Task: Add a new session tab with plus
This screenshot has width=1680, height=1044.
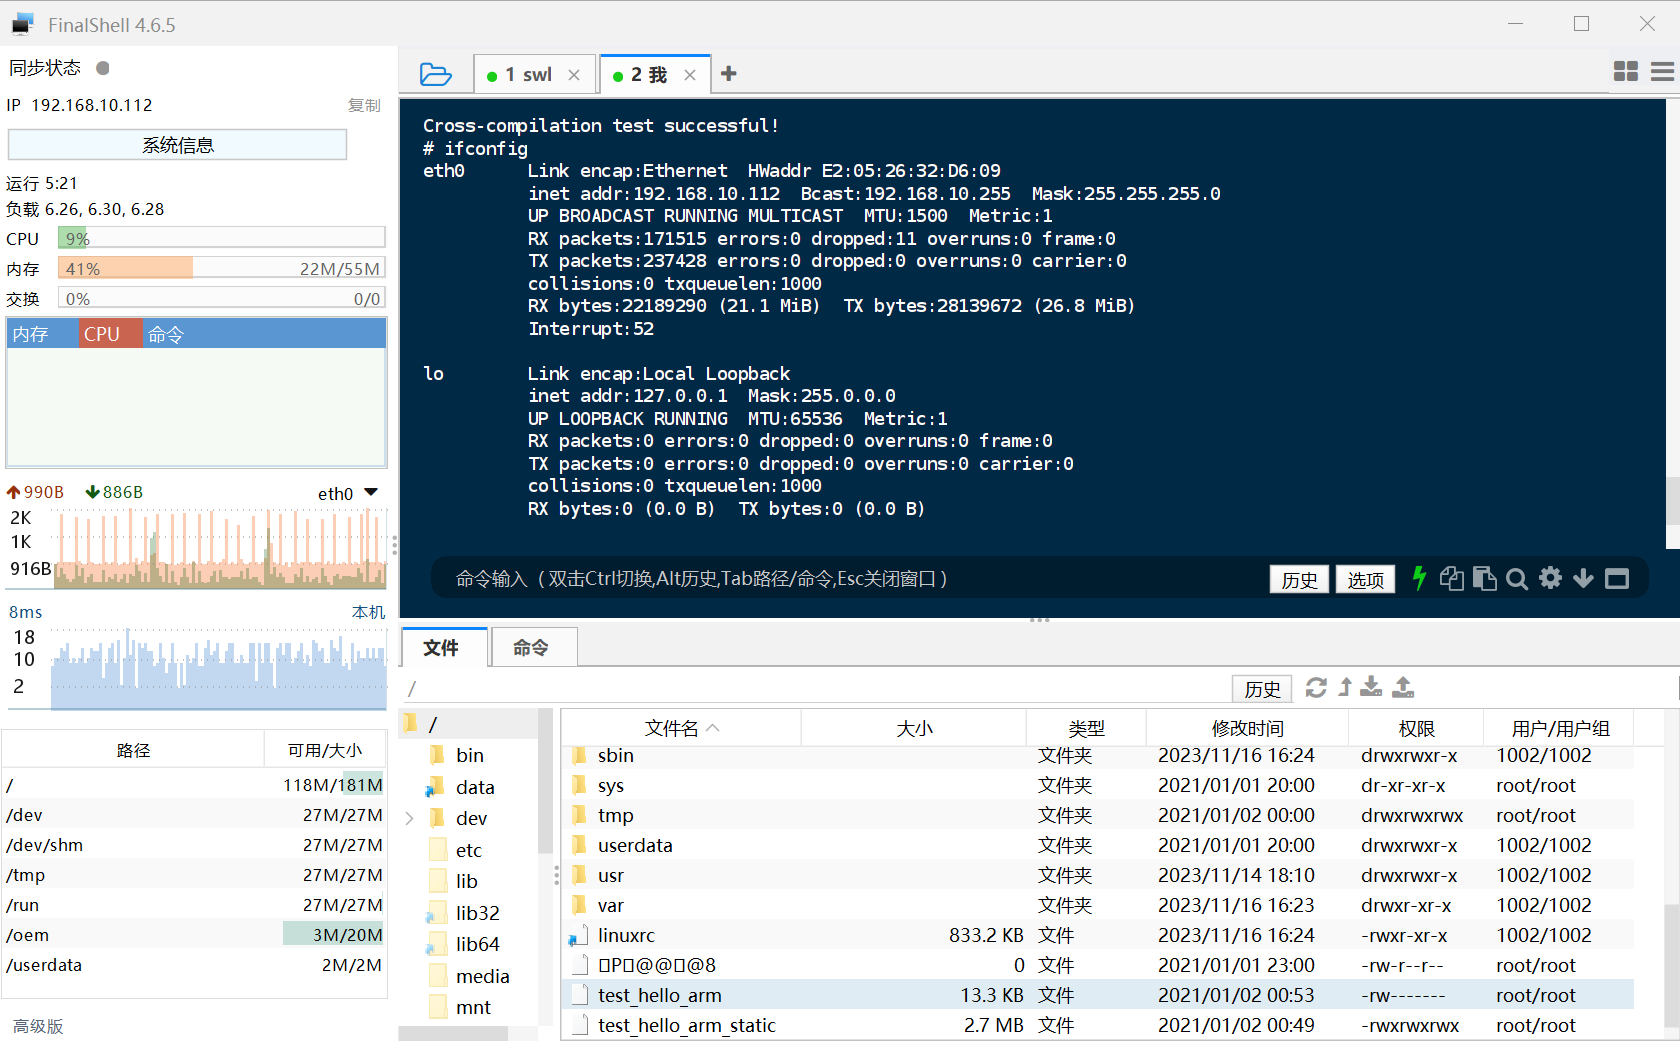Action: click(x=729, y=73)
